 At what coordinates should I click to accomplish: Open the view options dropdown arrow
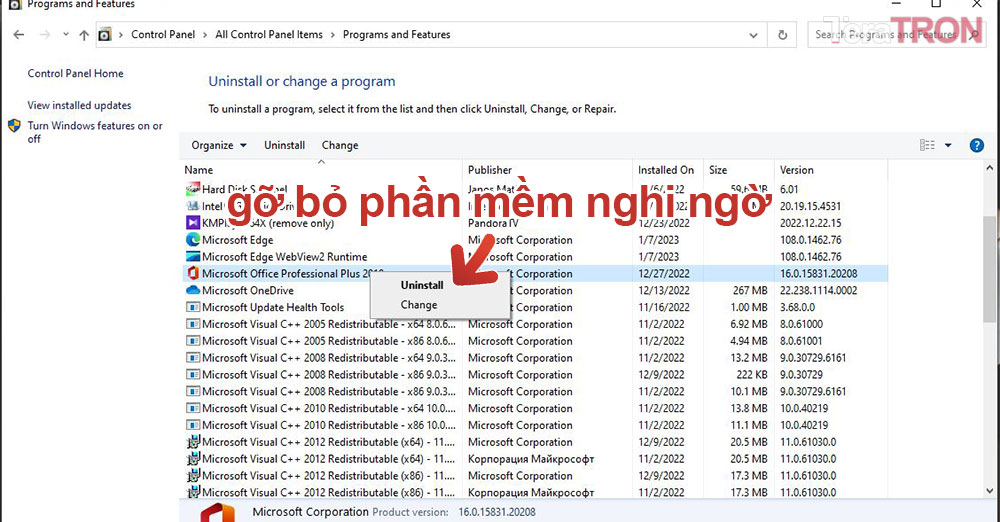pos(948,145)
